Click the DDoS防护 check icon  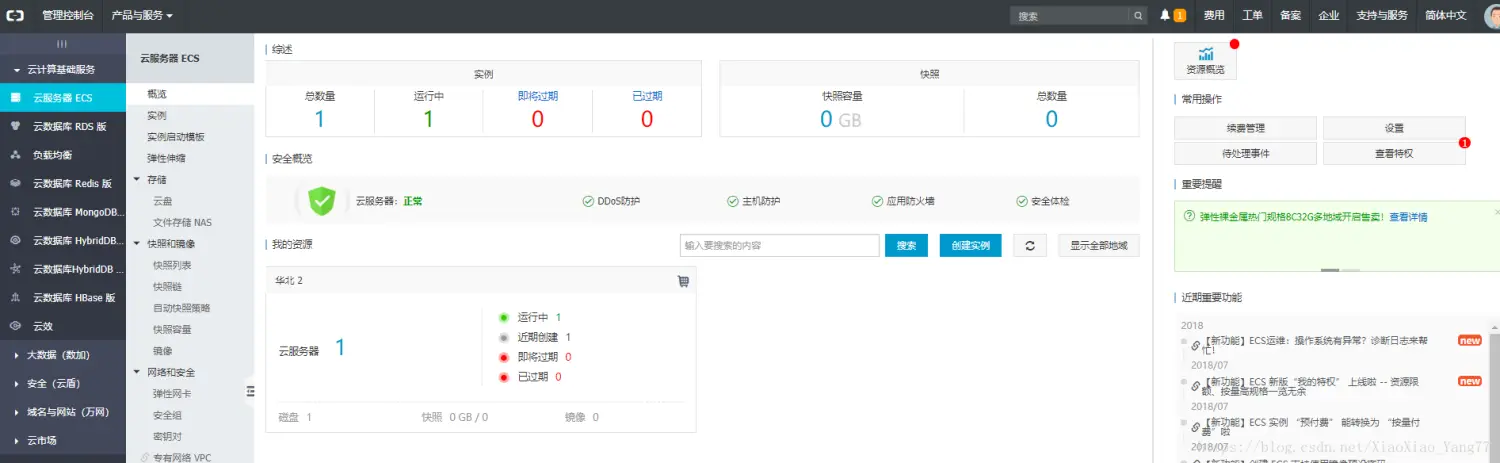pyautogui.click(x=588, y=201)
